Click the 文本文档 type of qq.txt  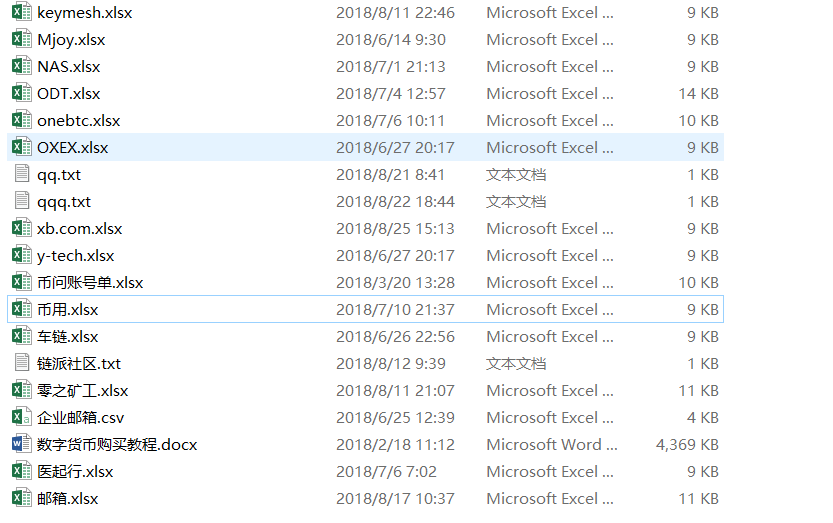pyautogui.click(x=516, y=174)
